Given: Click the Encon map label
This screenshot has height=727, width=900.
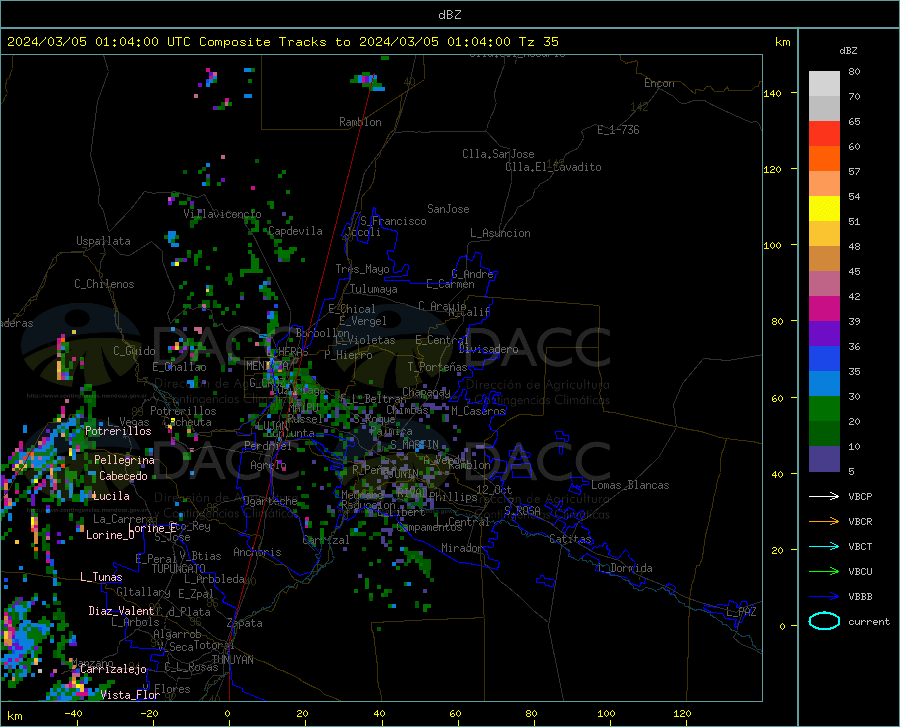Looking at the screenshot, I should click(x=660, y=83).
